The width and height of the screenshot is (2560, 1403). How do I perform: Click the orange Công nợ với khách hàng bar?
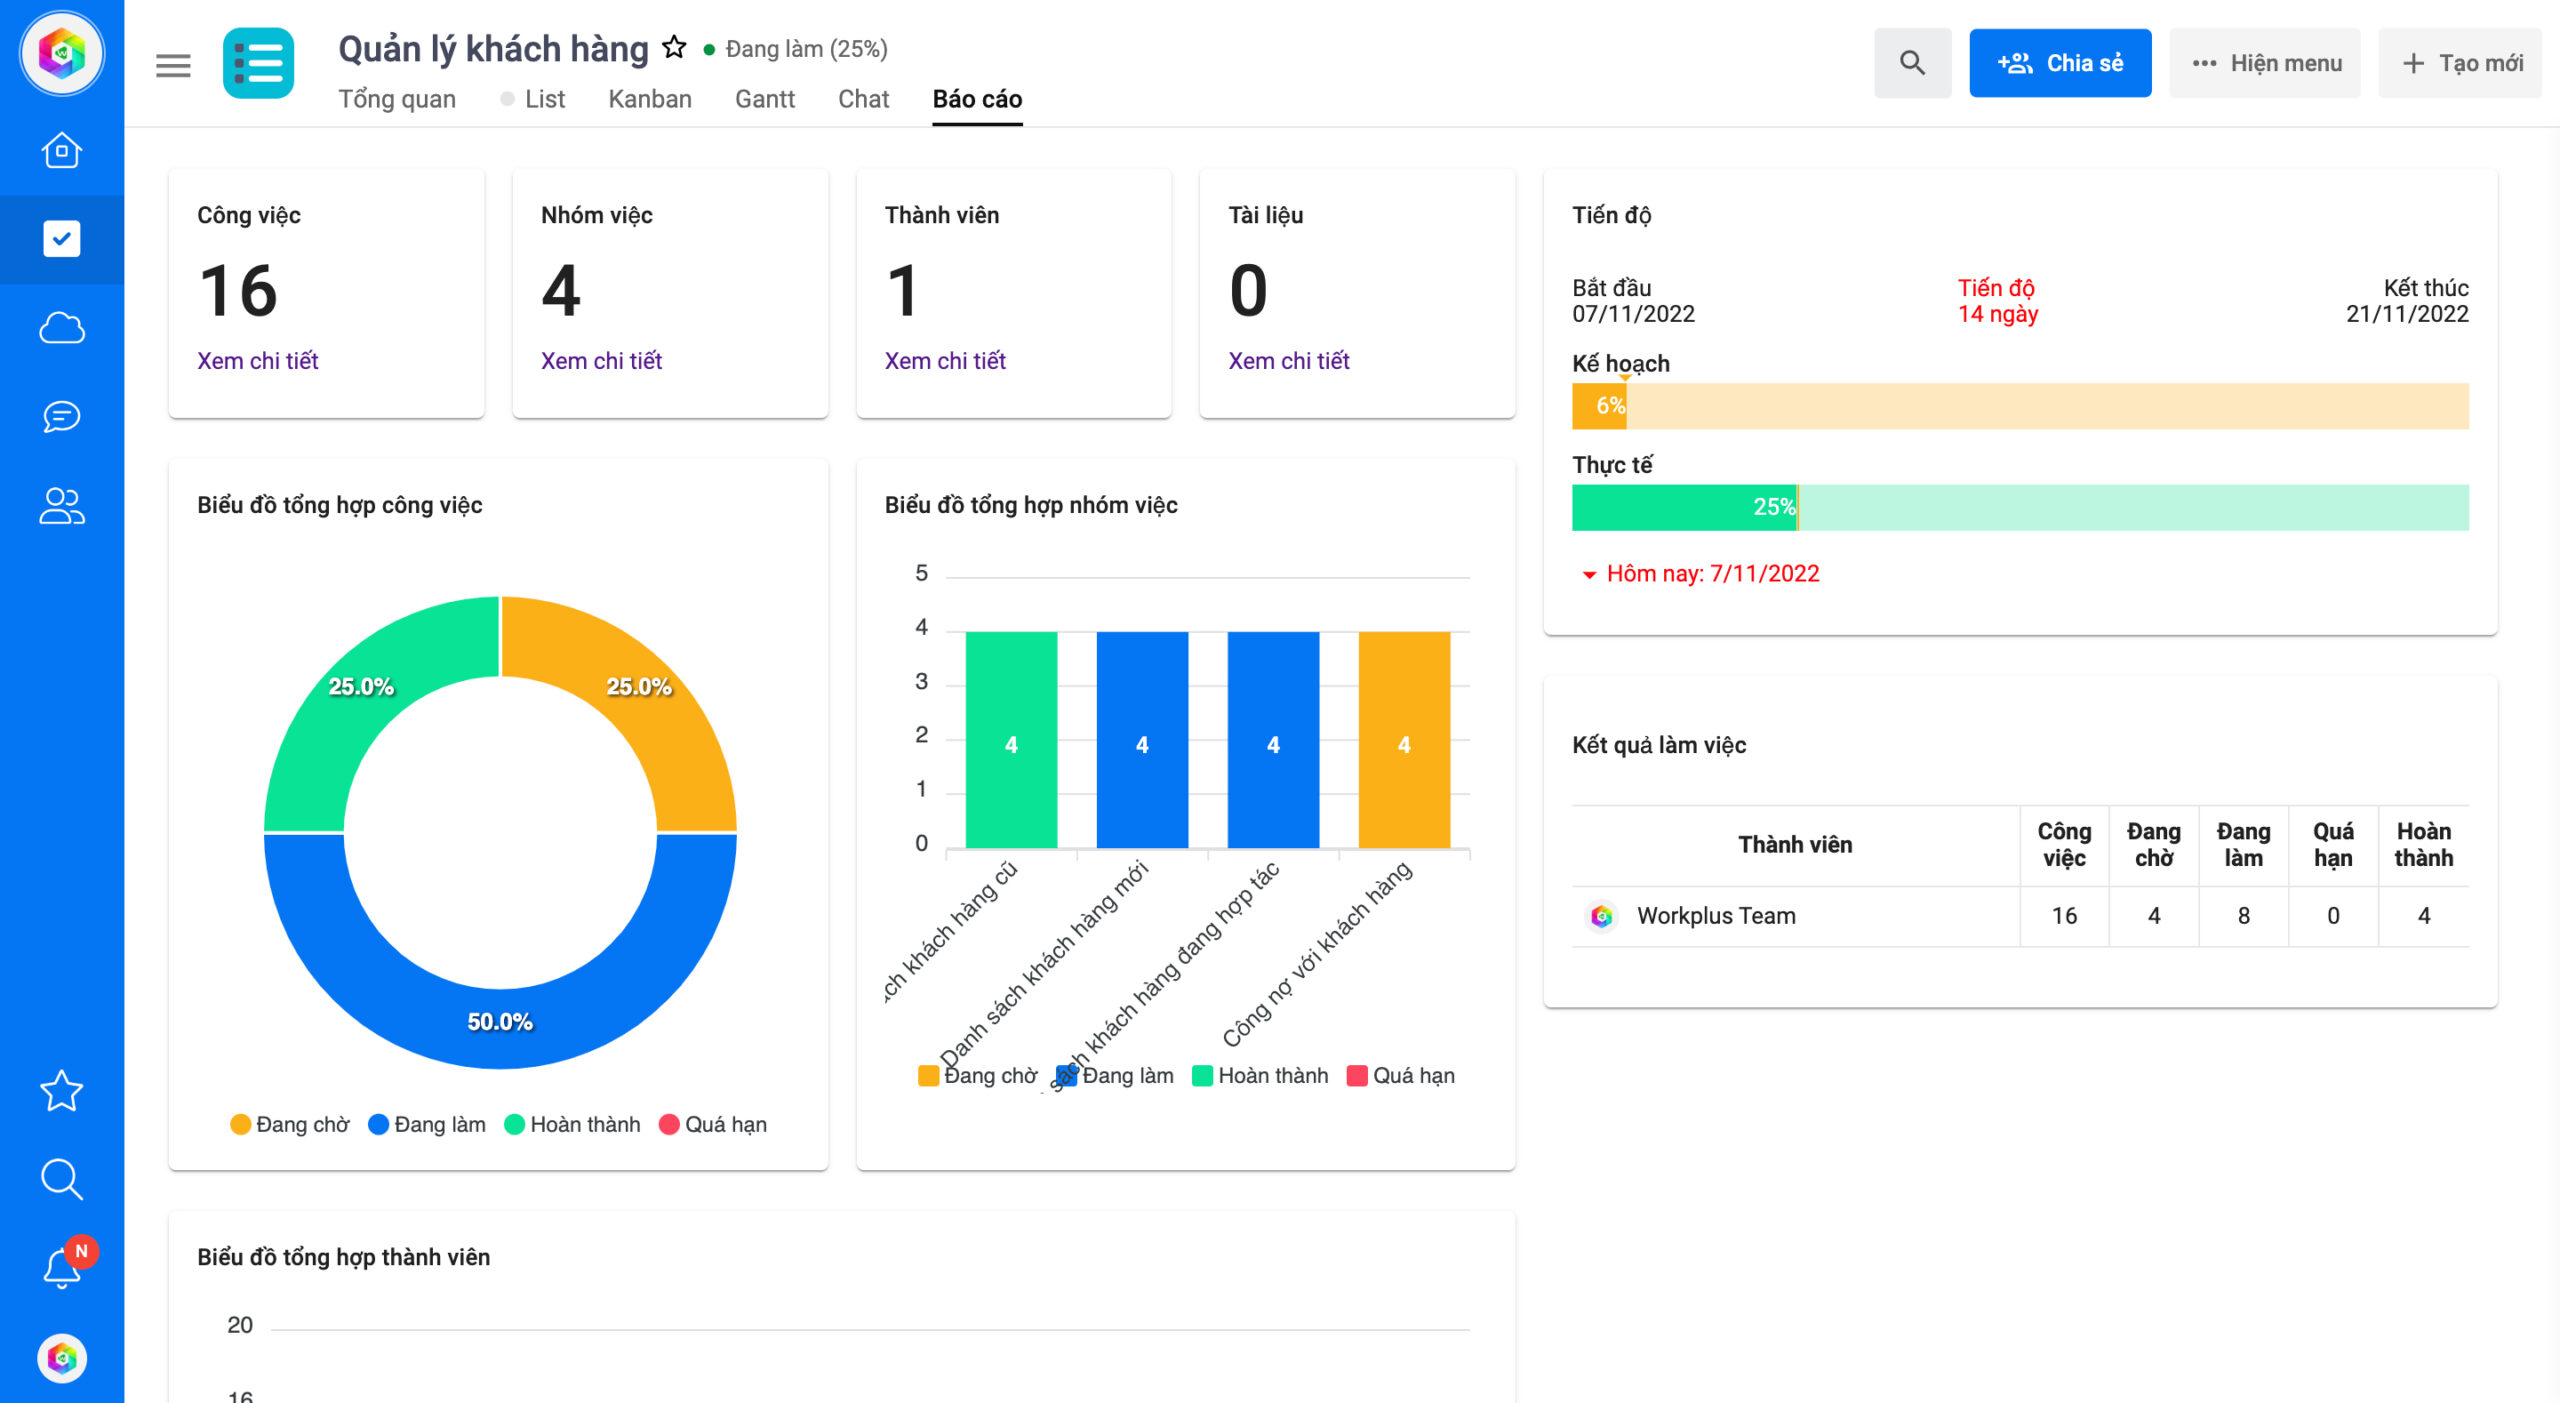pyautogui.click(x=1404, y=740)
